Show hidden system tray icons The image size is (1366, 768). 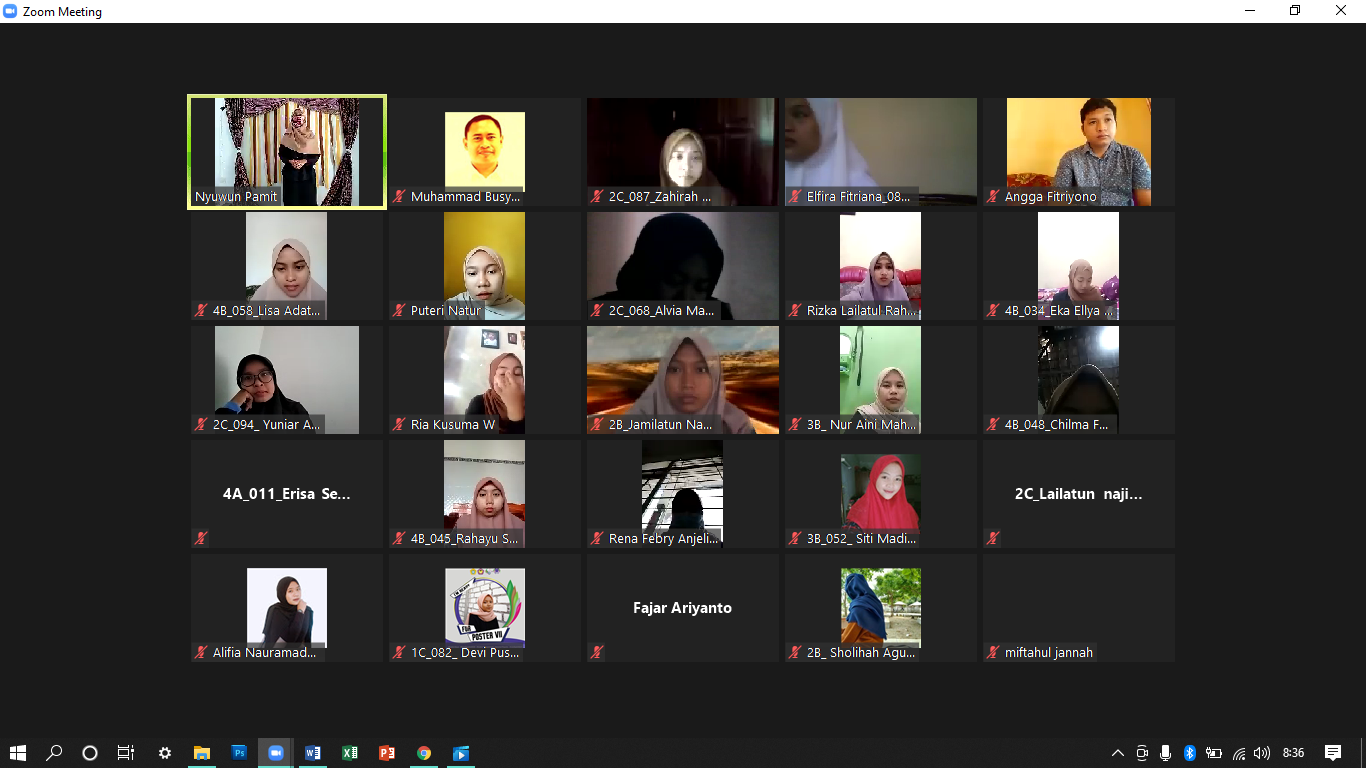(1117, 753)
